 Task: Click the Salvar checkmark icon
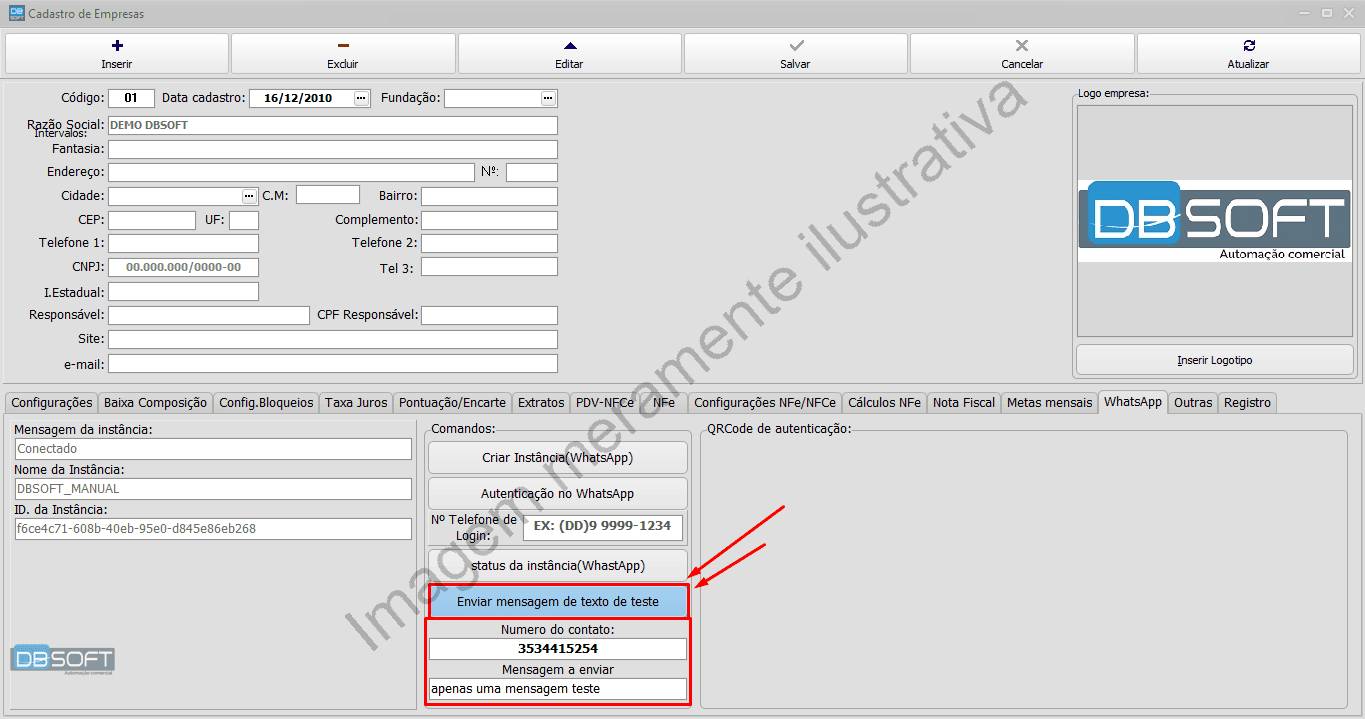click(795, 45)
